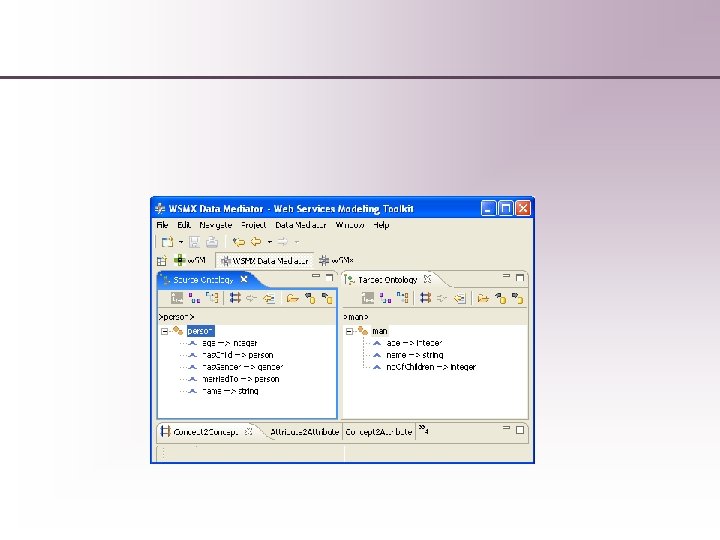This screenshot has height=540, width=720.
Task: Open the Forward history dropdown arrow
Action: (x=297, y=242)
